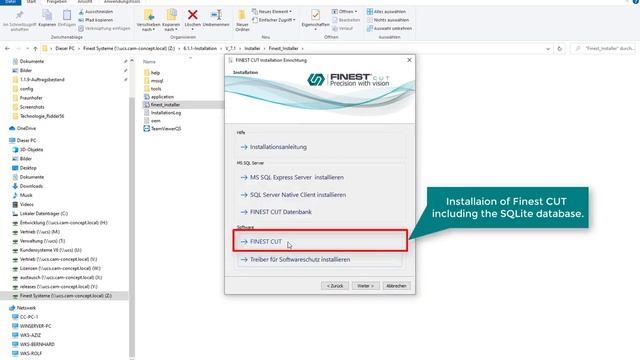Choose Nichts auswählen
Image resolution: width=640 pixels, height=360 pixels.
pyautogui.click(x=388, y=20)
